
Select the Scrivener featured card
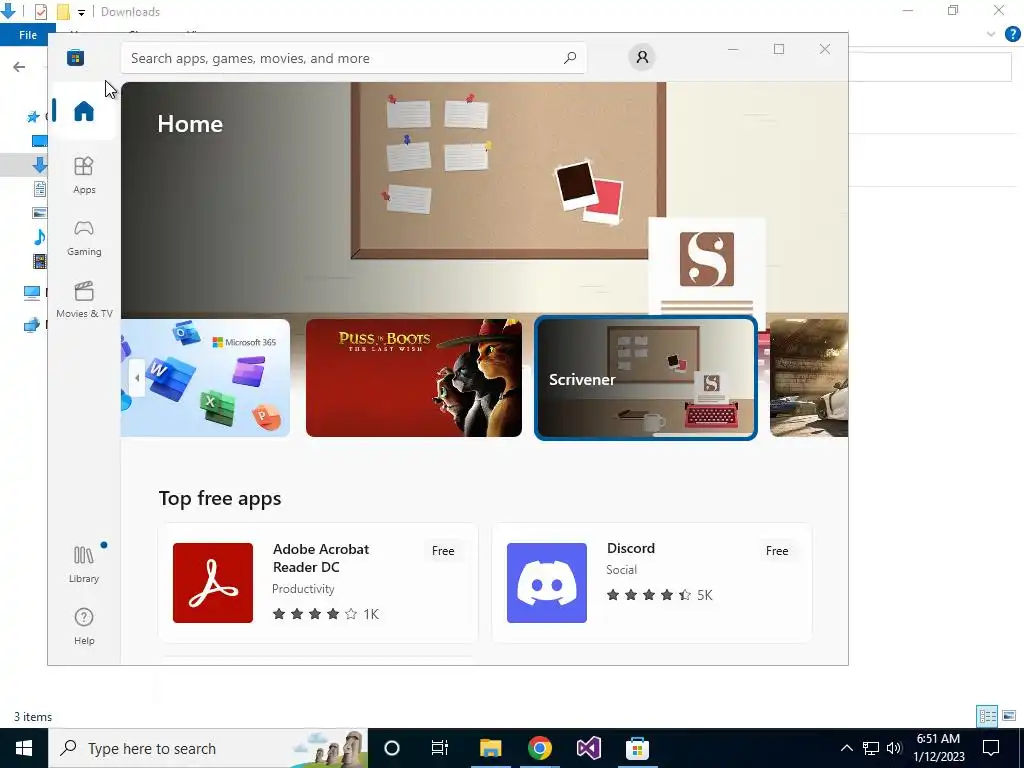coord(646,377)
